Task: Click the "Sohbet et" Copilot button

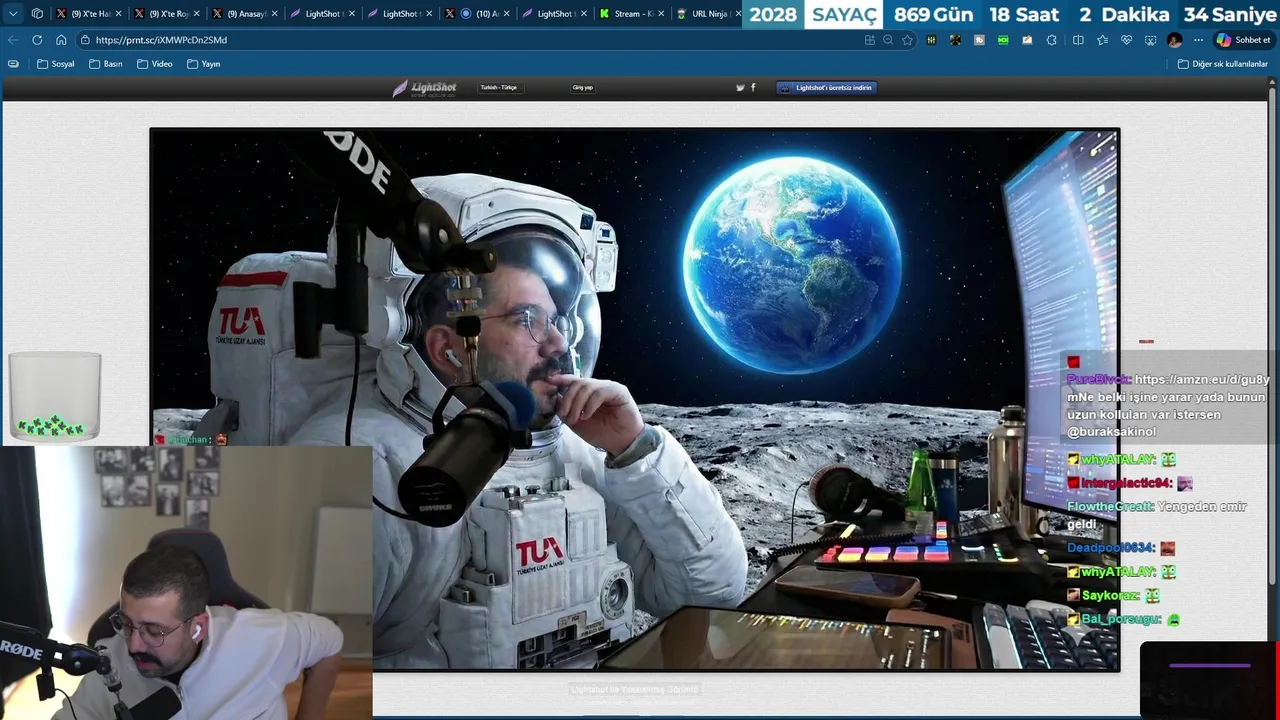Action: coord(1243,40)
